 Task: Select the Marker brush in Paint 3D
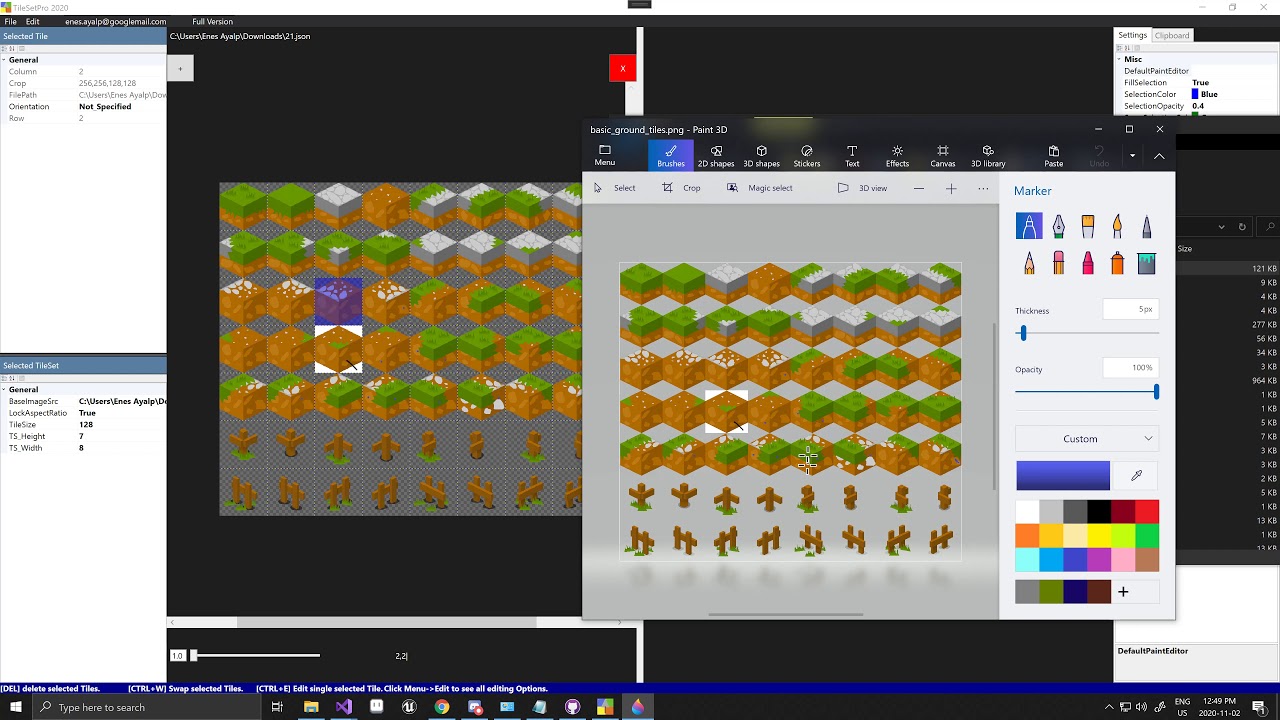coord(1029,226)
